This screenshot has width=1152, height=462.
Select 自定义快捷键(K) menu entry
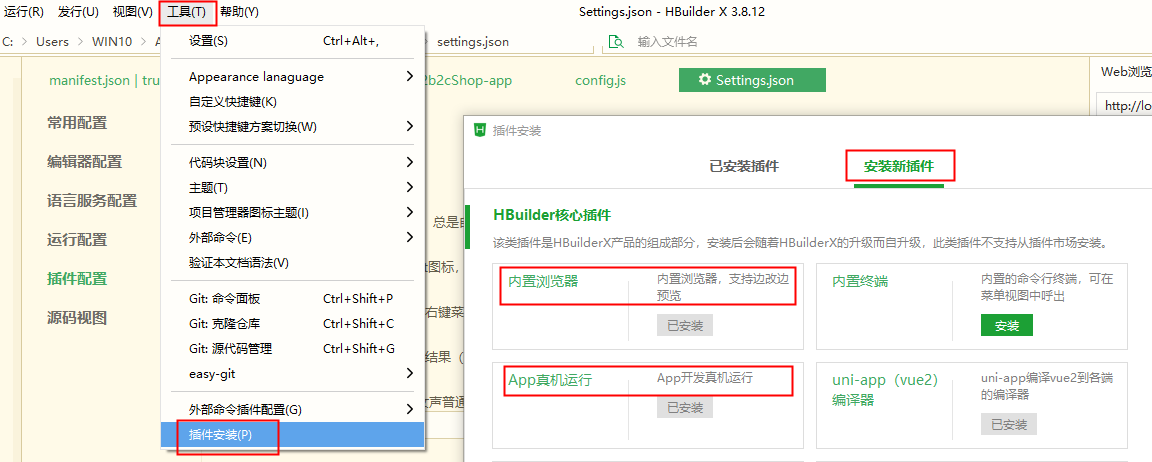coord(292,101)
